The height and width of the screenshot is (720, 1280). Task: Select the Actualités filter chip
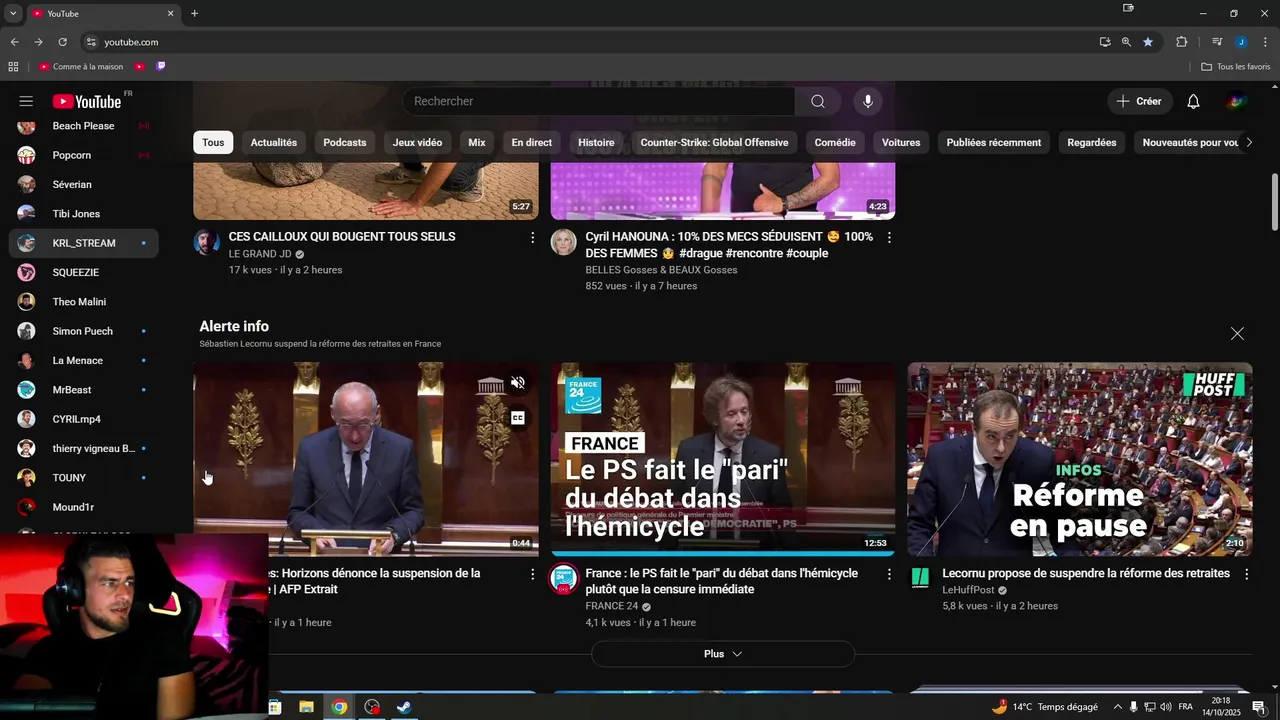pos(274,142)
